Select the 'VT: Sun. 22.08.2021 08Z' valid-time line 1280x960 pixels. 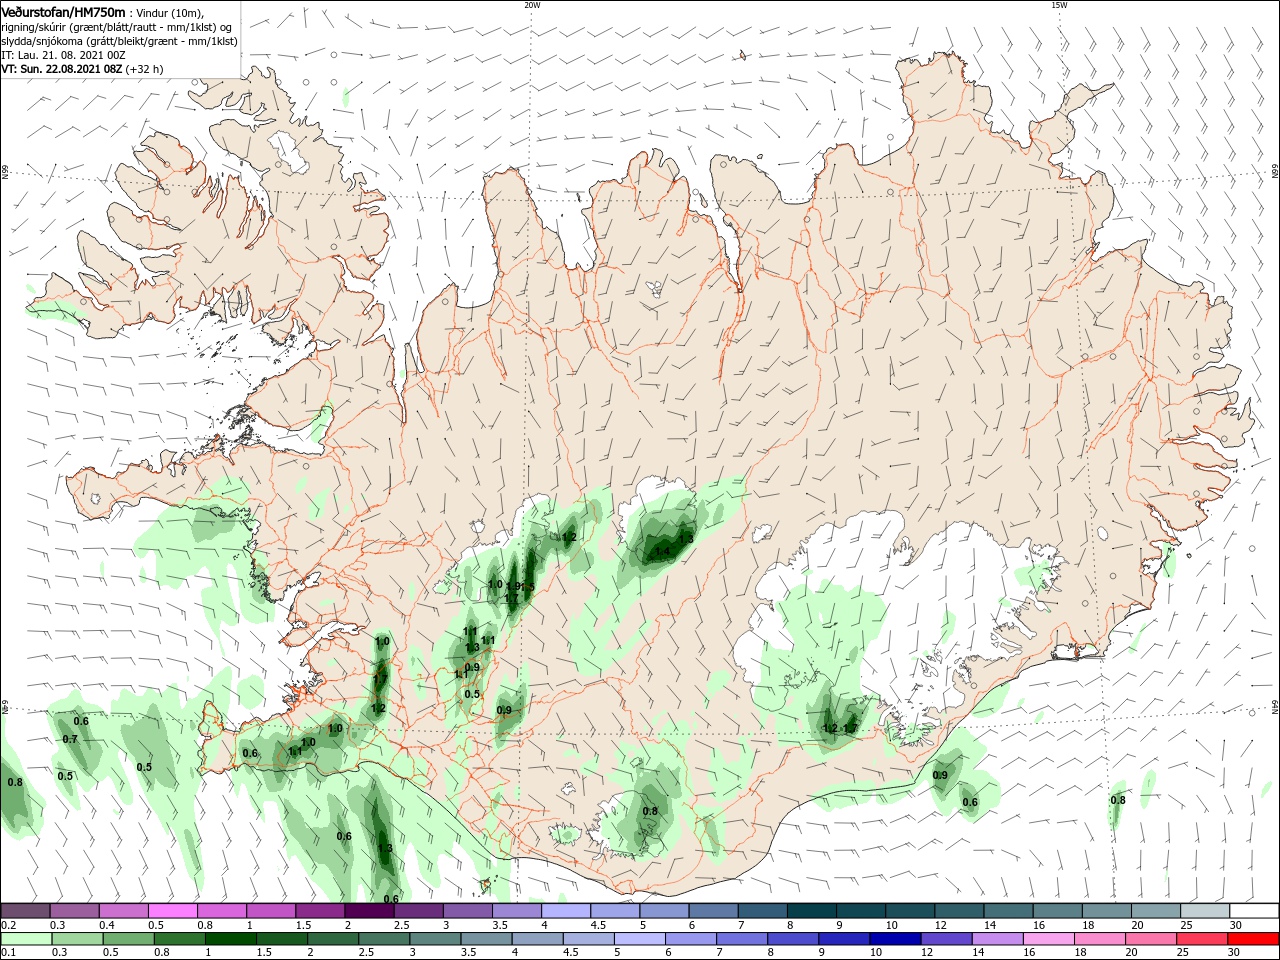click(82, 69)
